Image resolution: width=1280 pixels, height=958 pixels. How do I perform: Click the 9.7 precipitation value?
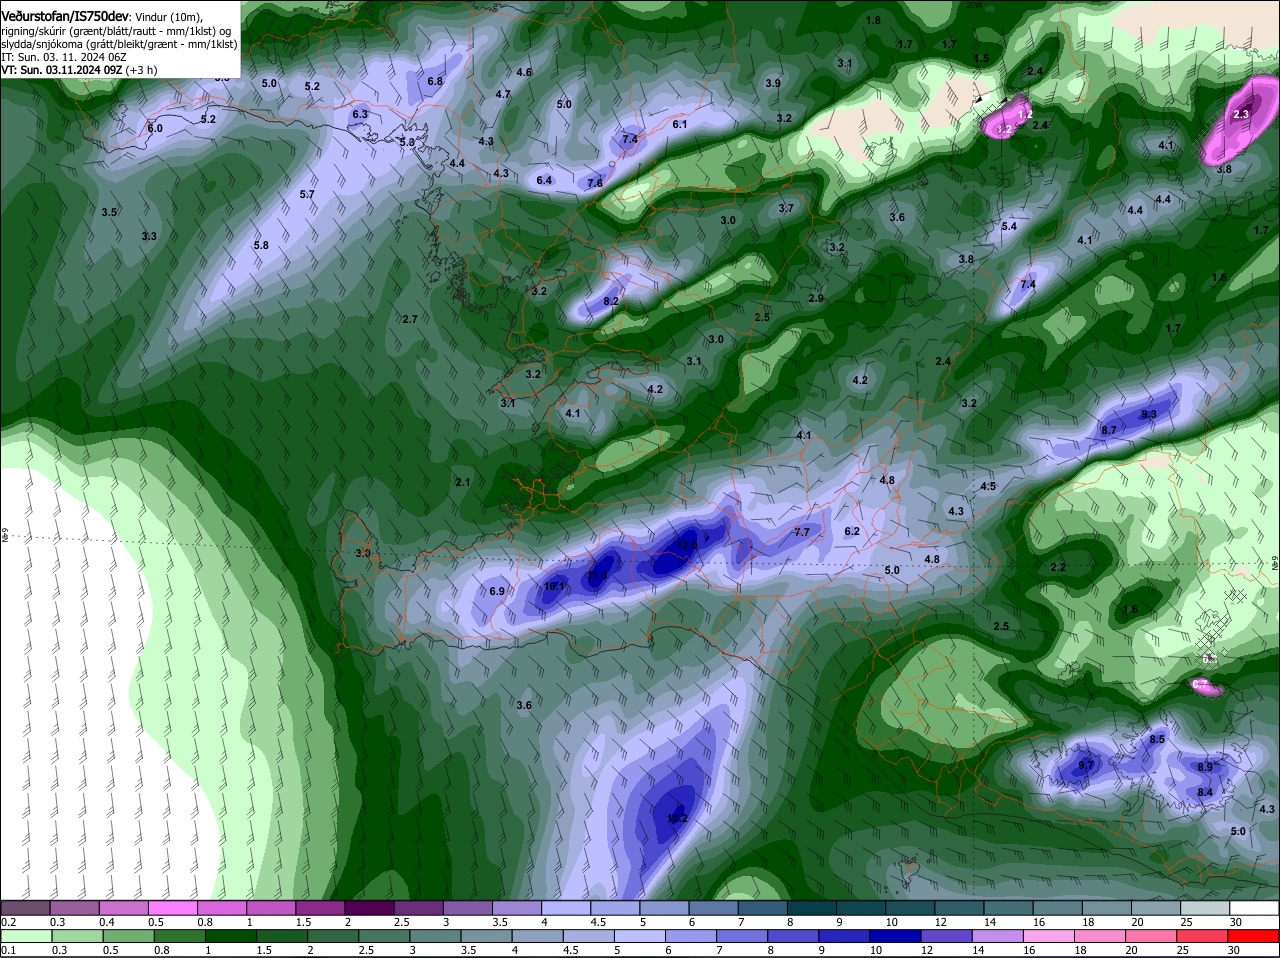click(x=1086, y=766)
